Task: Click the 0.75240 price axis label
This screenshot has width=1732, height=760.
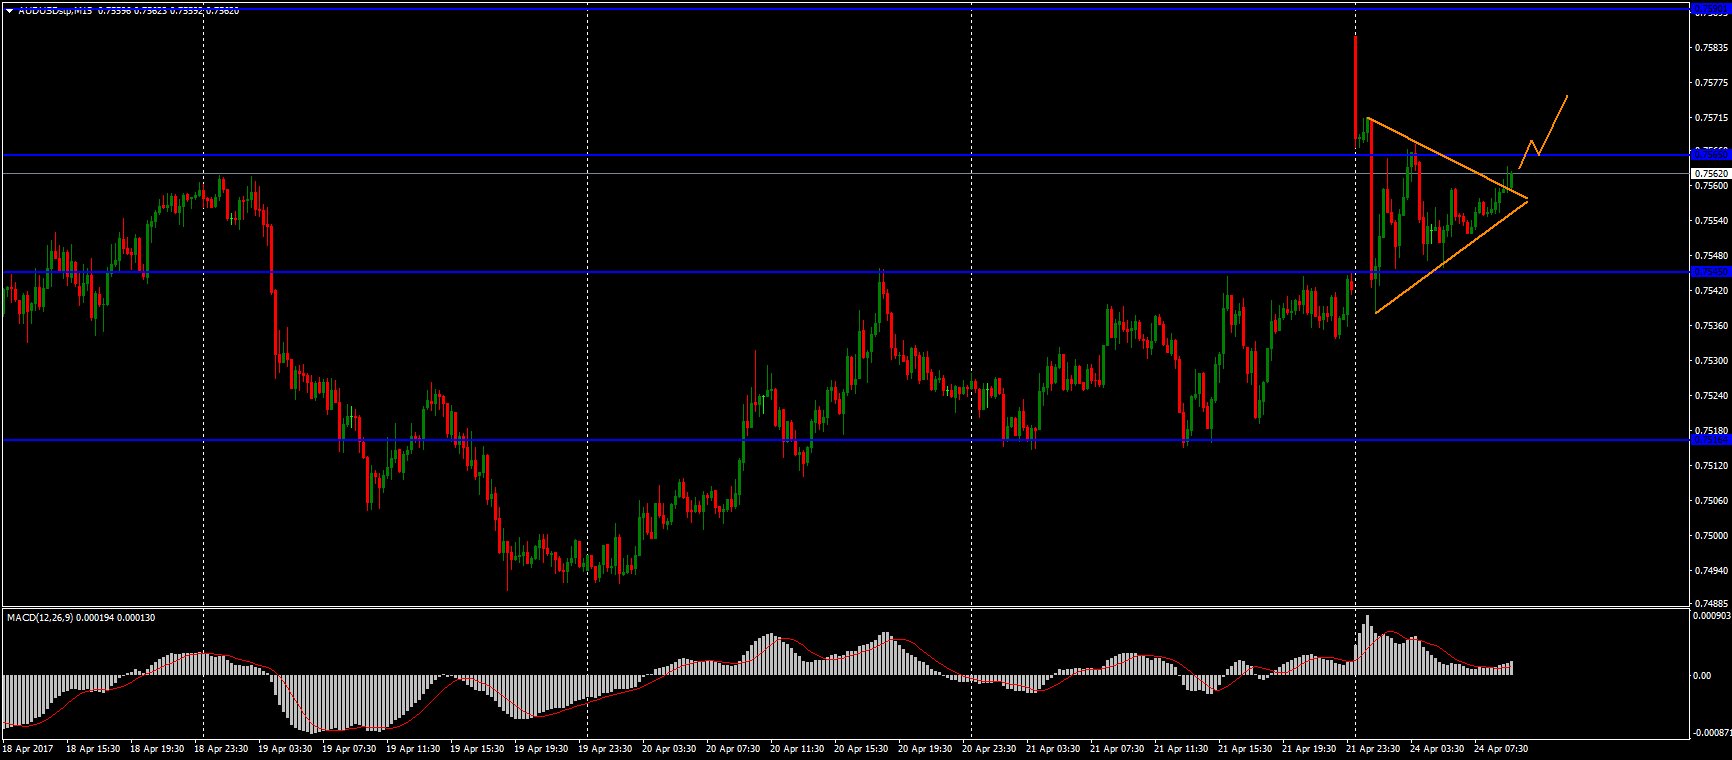Action: pyautogui.click(x=1712, y=395)
